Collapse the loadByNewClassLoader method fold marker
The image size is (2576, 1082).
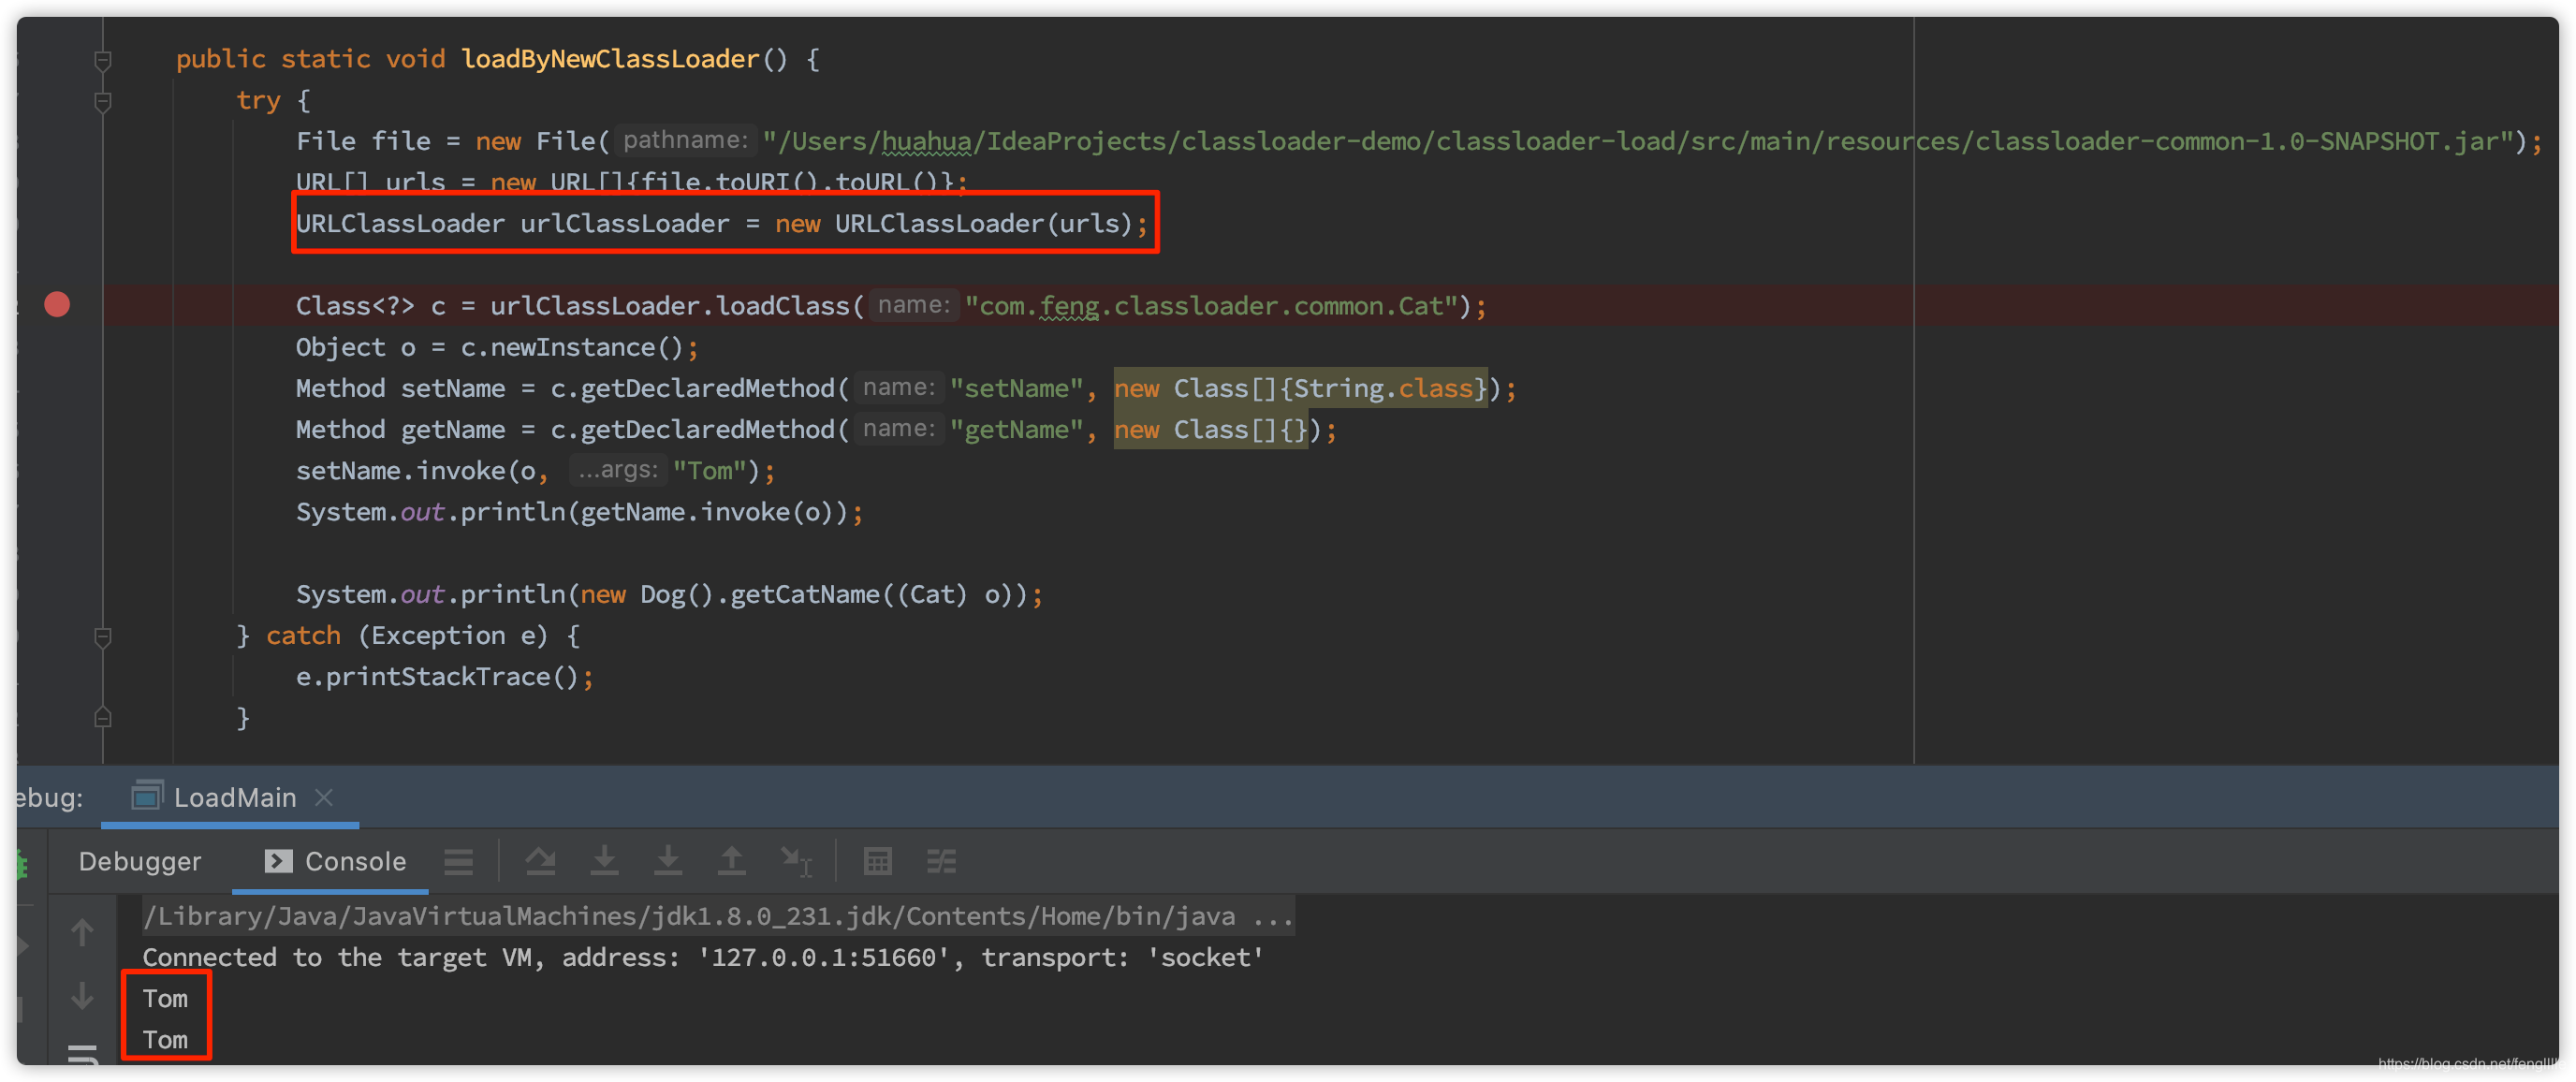coord(102,60)
